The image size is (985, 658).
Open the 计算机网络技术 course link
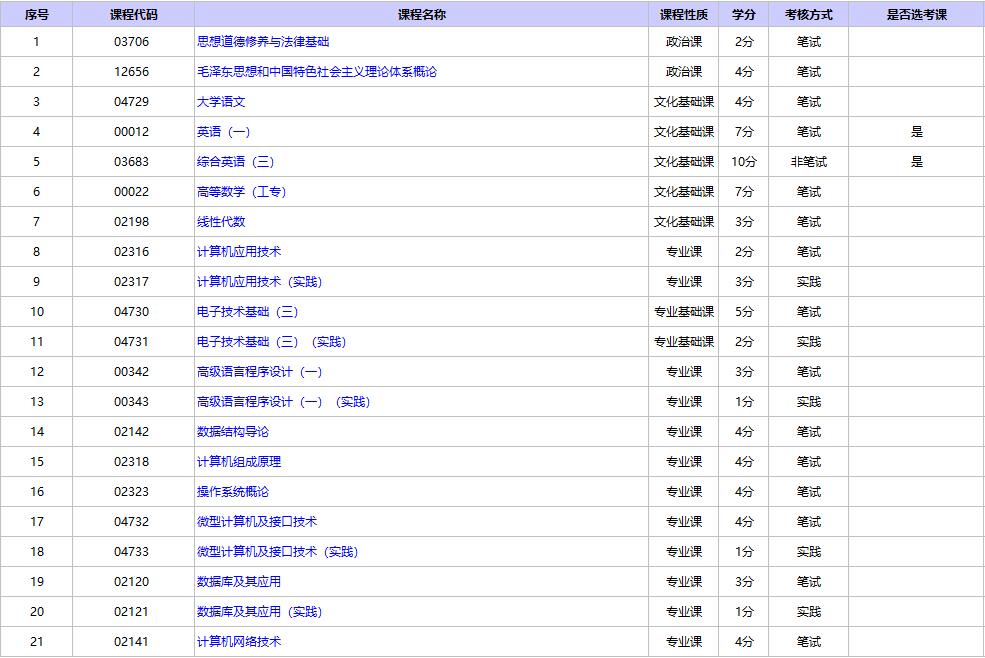pos(239,642)
